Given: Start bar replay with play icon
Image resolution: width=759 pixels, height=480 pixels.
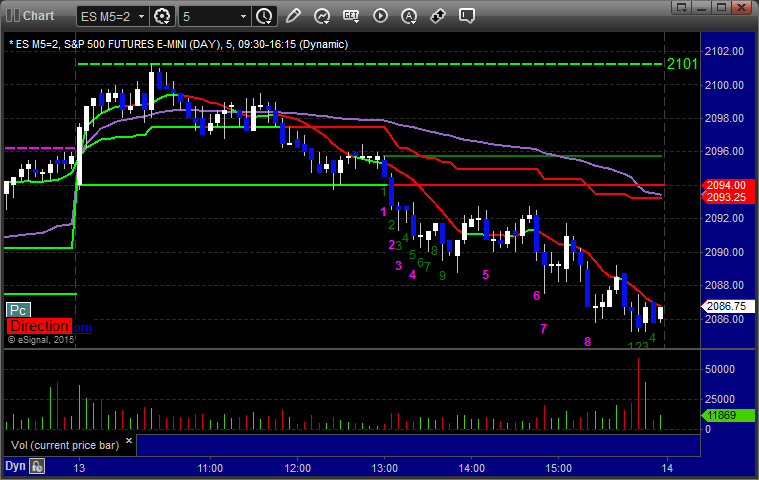Looking at the screenshot, I should click(380, 16).
